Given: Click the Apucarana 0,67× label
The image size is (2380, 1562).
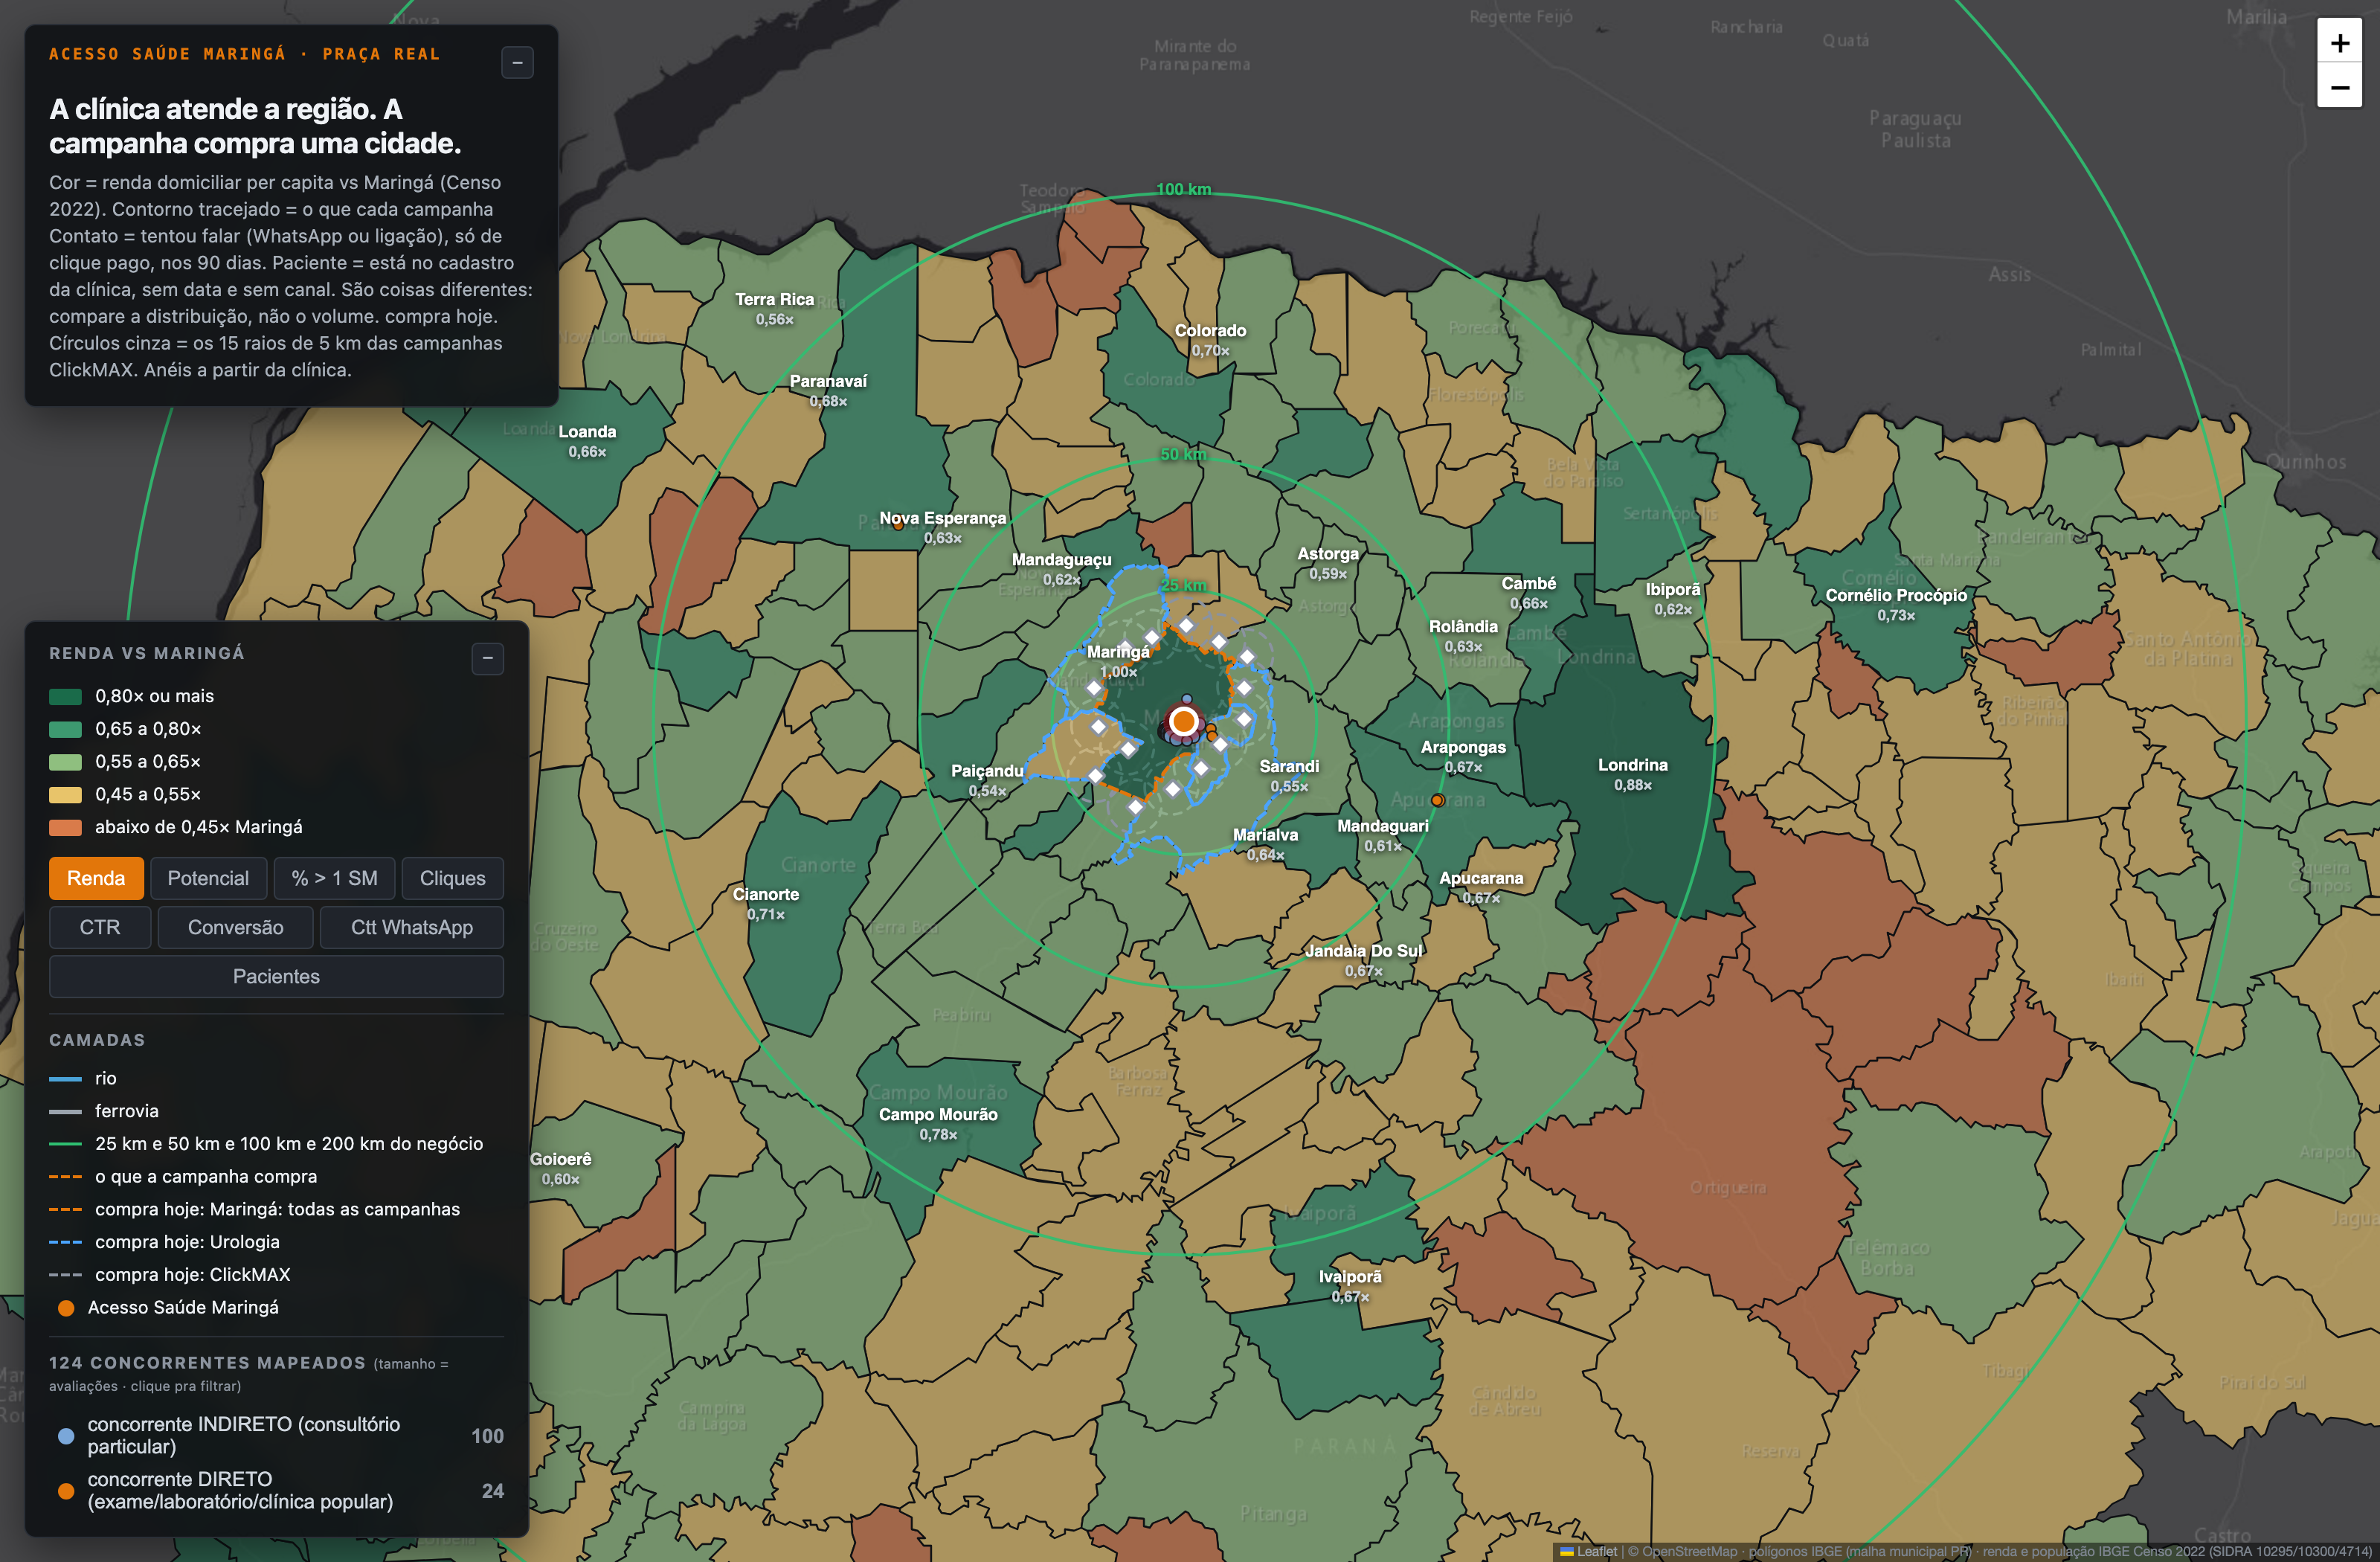Looking at the screenshot, I should pyautogui.click(x=1481, y=888).
